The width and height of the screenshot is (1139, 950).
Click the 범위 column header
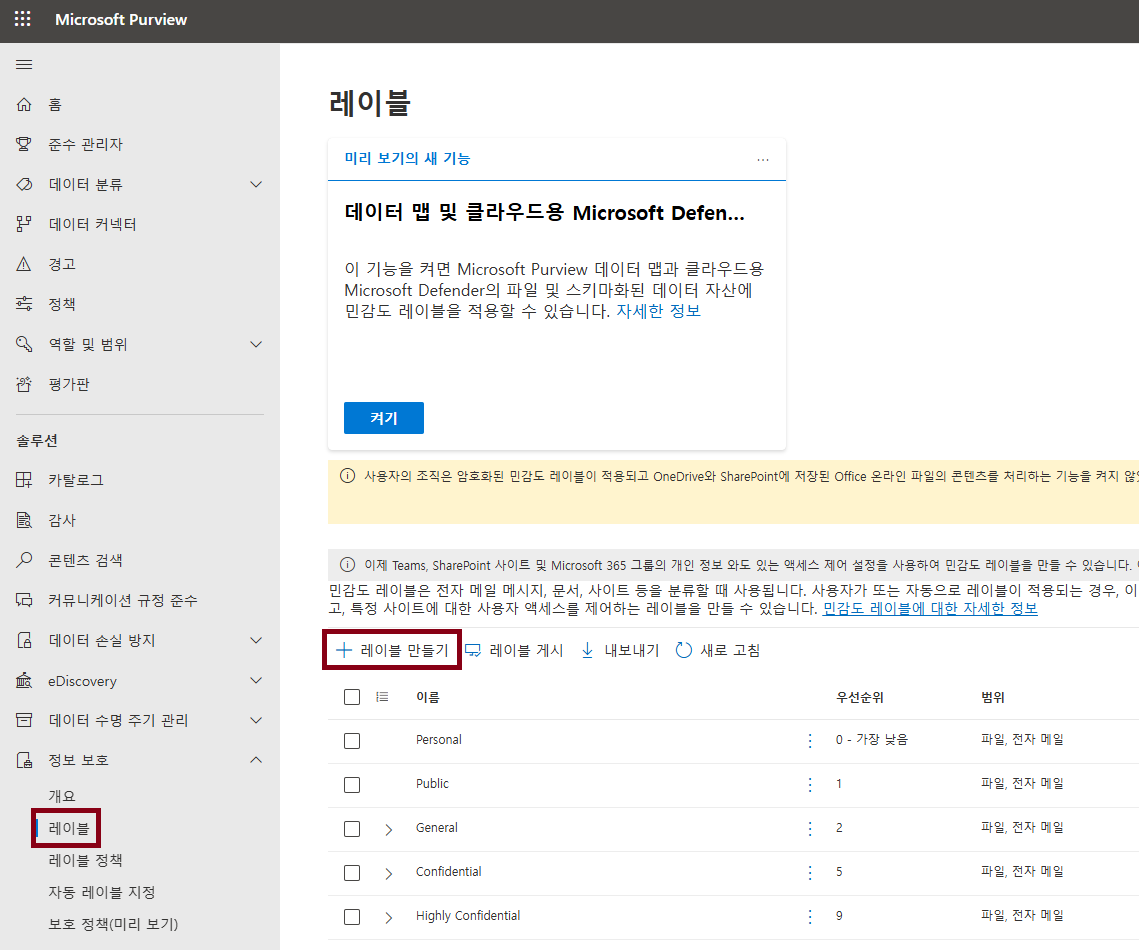tap(993, 697)
